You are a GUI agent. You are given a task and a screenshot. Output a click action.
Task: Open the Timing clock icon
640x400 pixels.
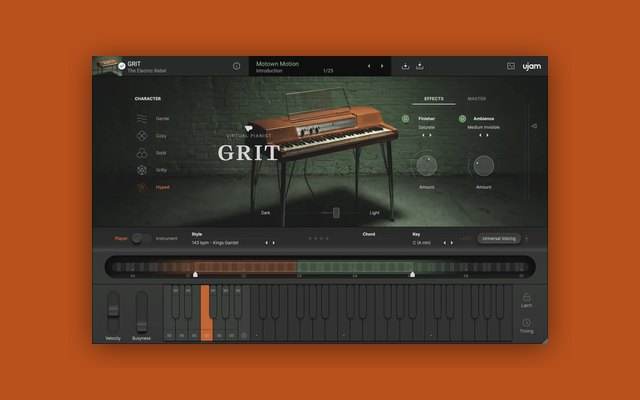tap(527, 323)
